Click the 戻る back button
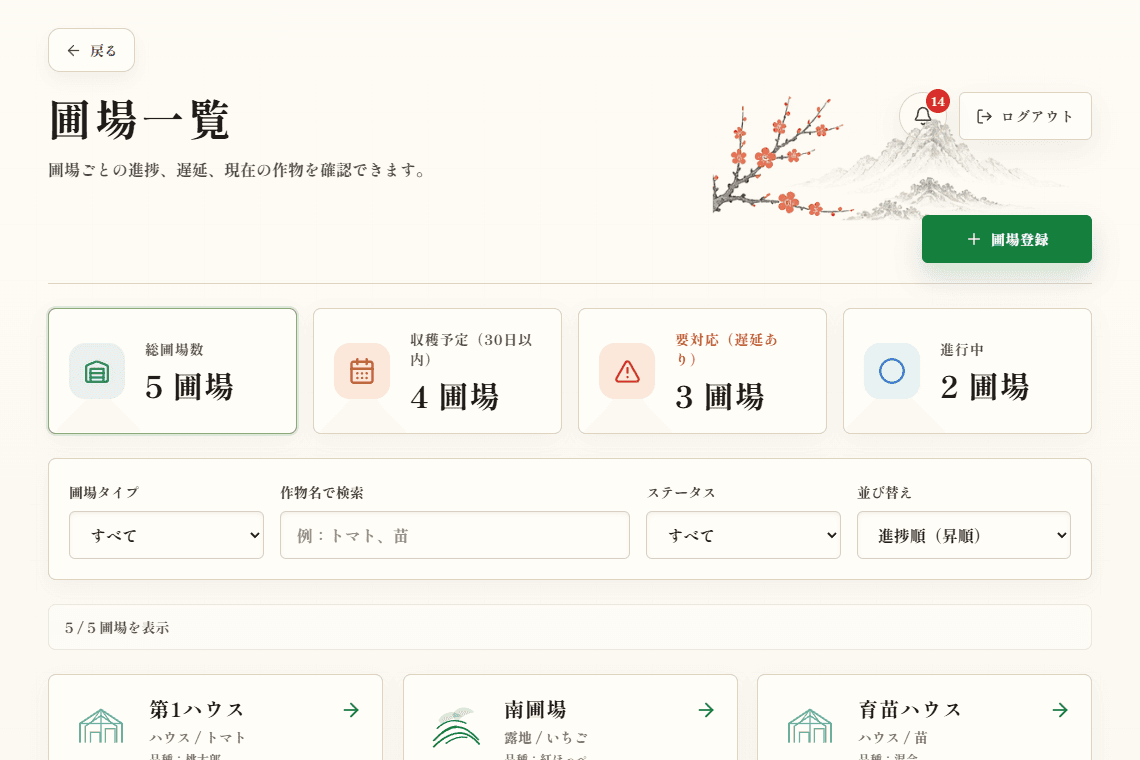Image resolution: width=1140 pixels, height=760 pixels. pyautogui.click(x=92, y=50)
